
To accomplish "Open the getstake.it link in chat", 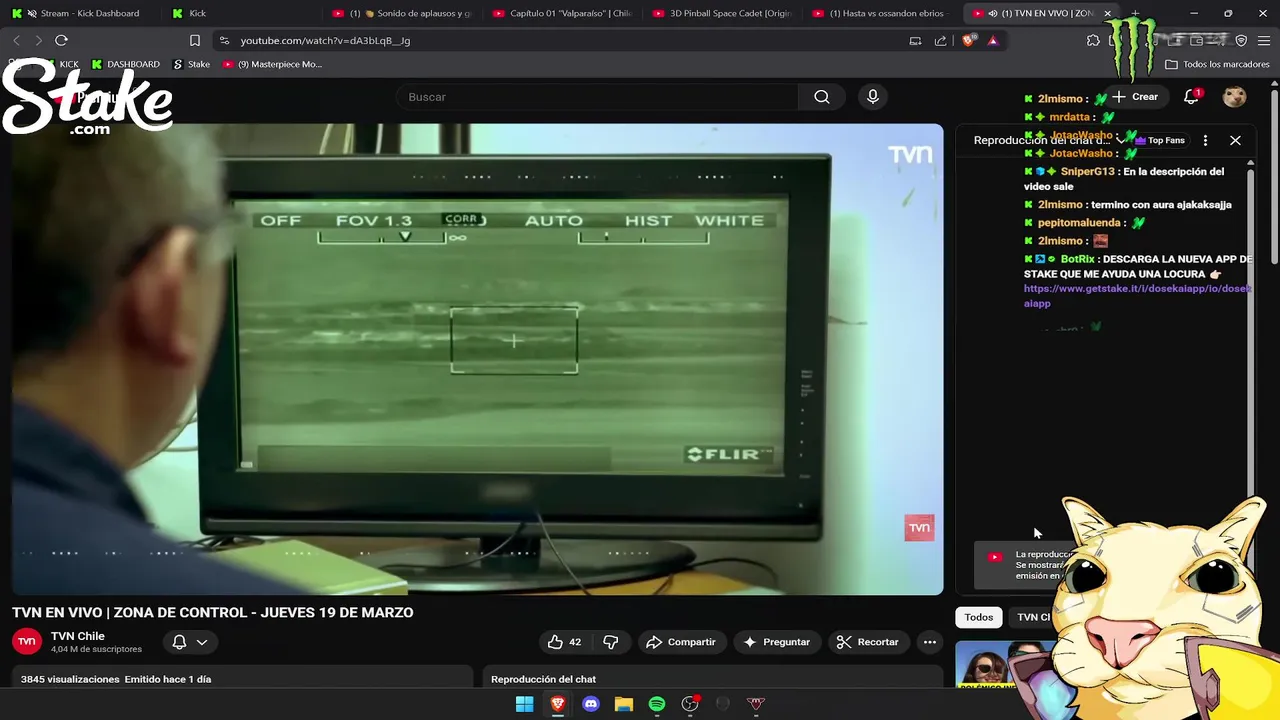I will (x=1137, y=296).
